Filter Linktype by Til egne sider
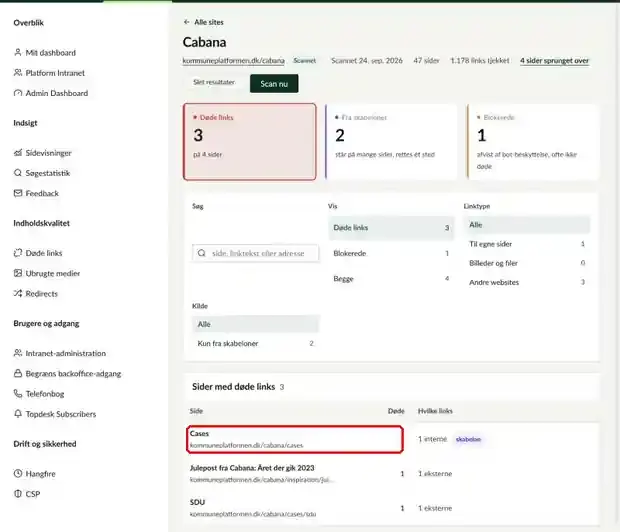Viewport: 620px width, 532px height. tap(527, 244)
